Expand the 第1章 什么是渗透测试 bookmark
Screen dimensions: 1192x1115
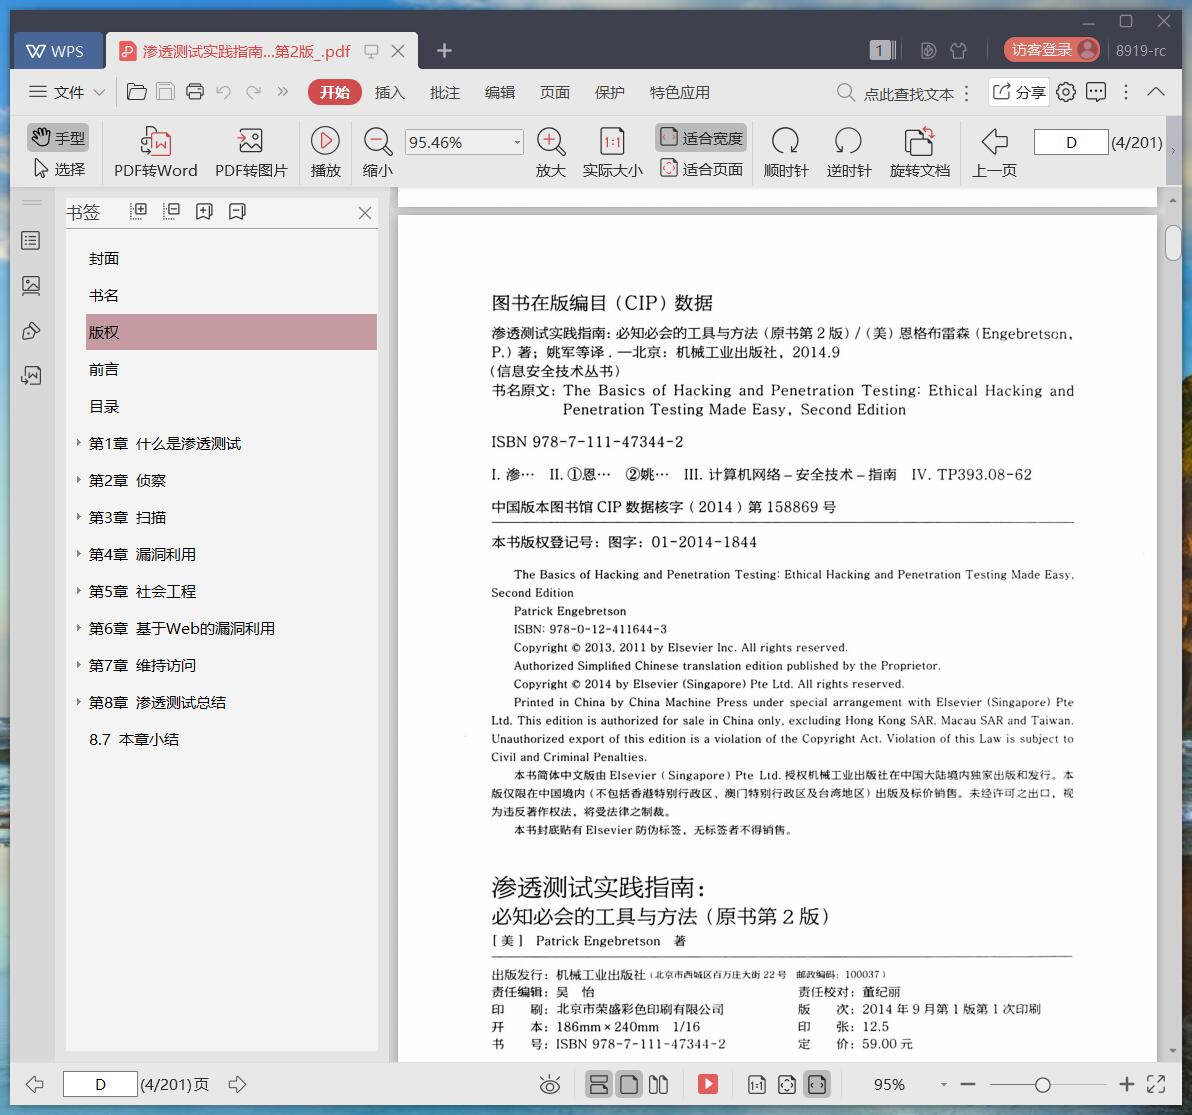[78, 442]
